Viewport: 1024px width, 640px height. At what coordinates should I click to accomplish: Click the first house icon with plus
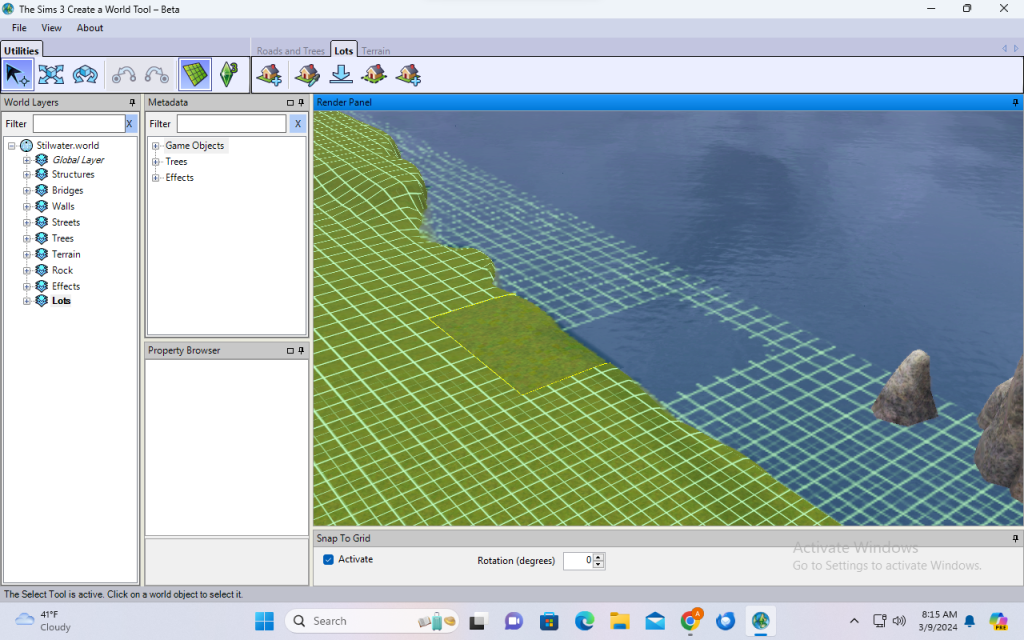click(268, 75)
